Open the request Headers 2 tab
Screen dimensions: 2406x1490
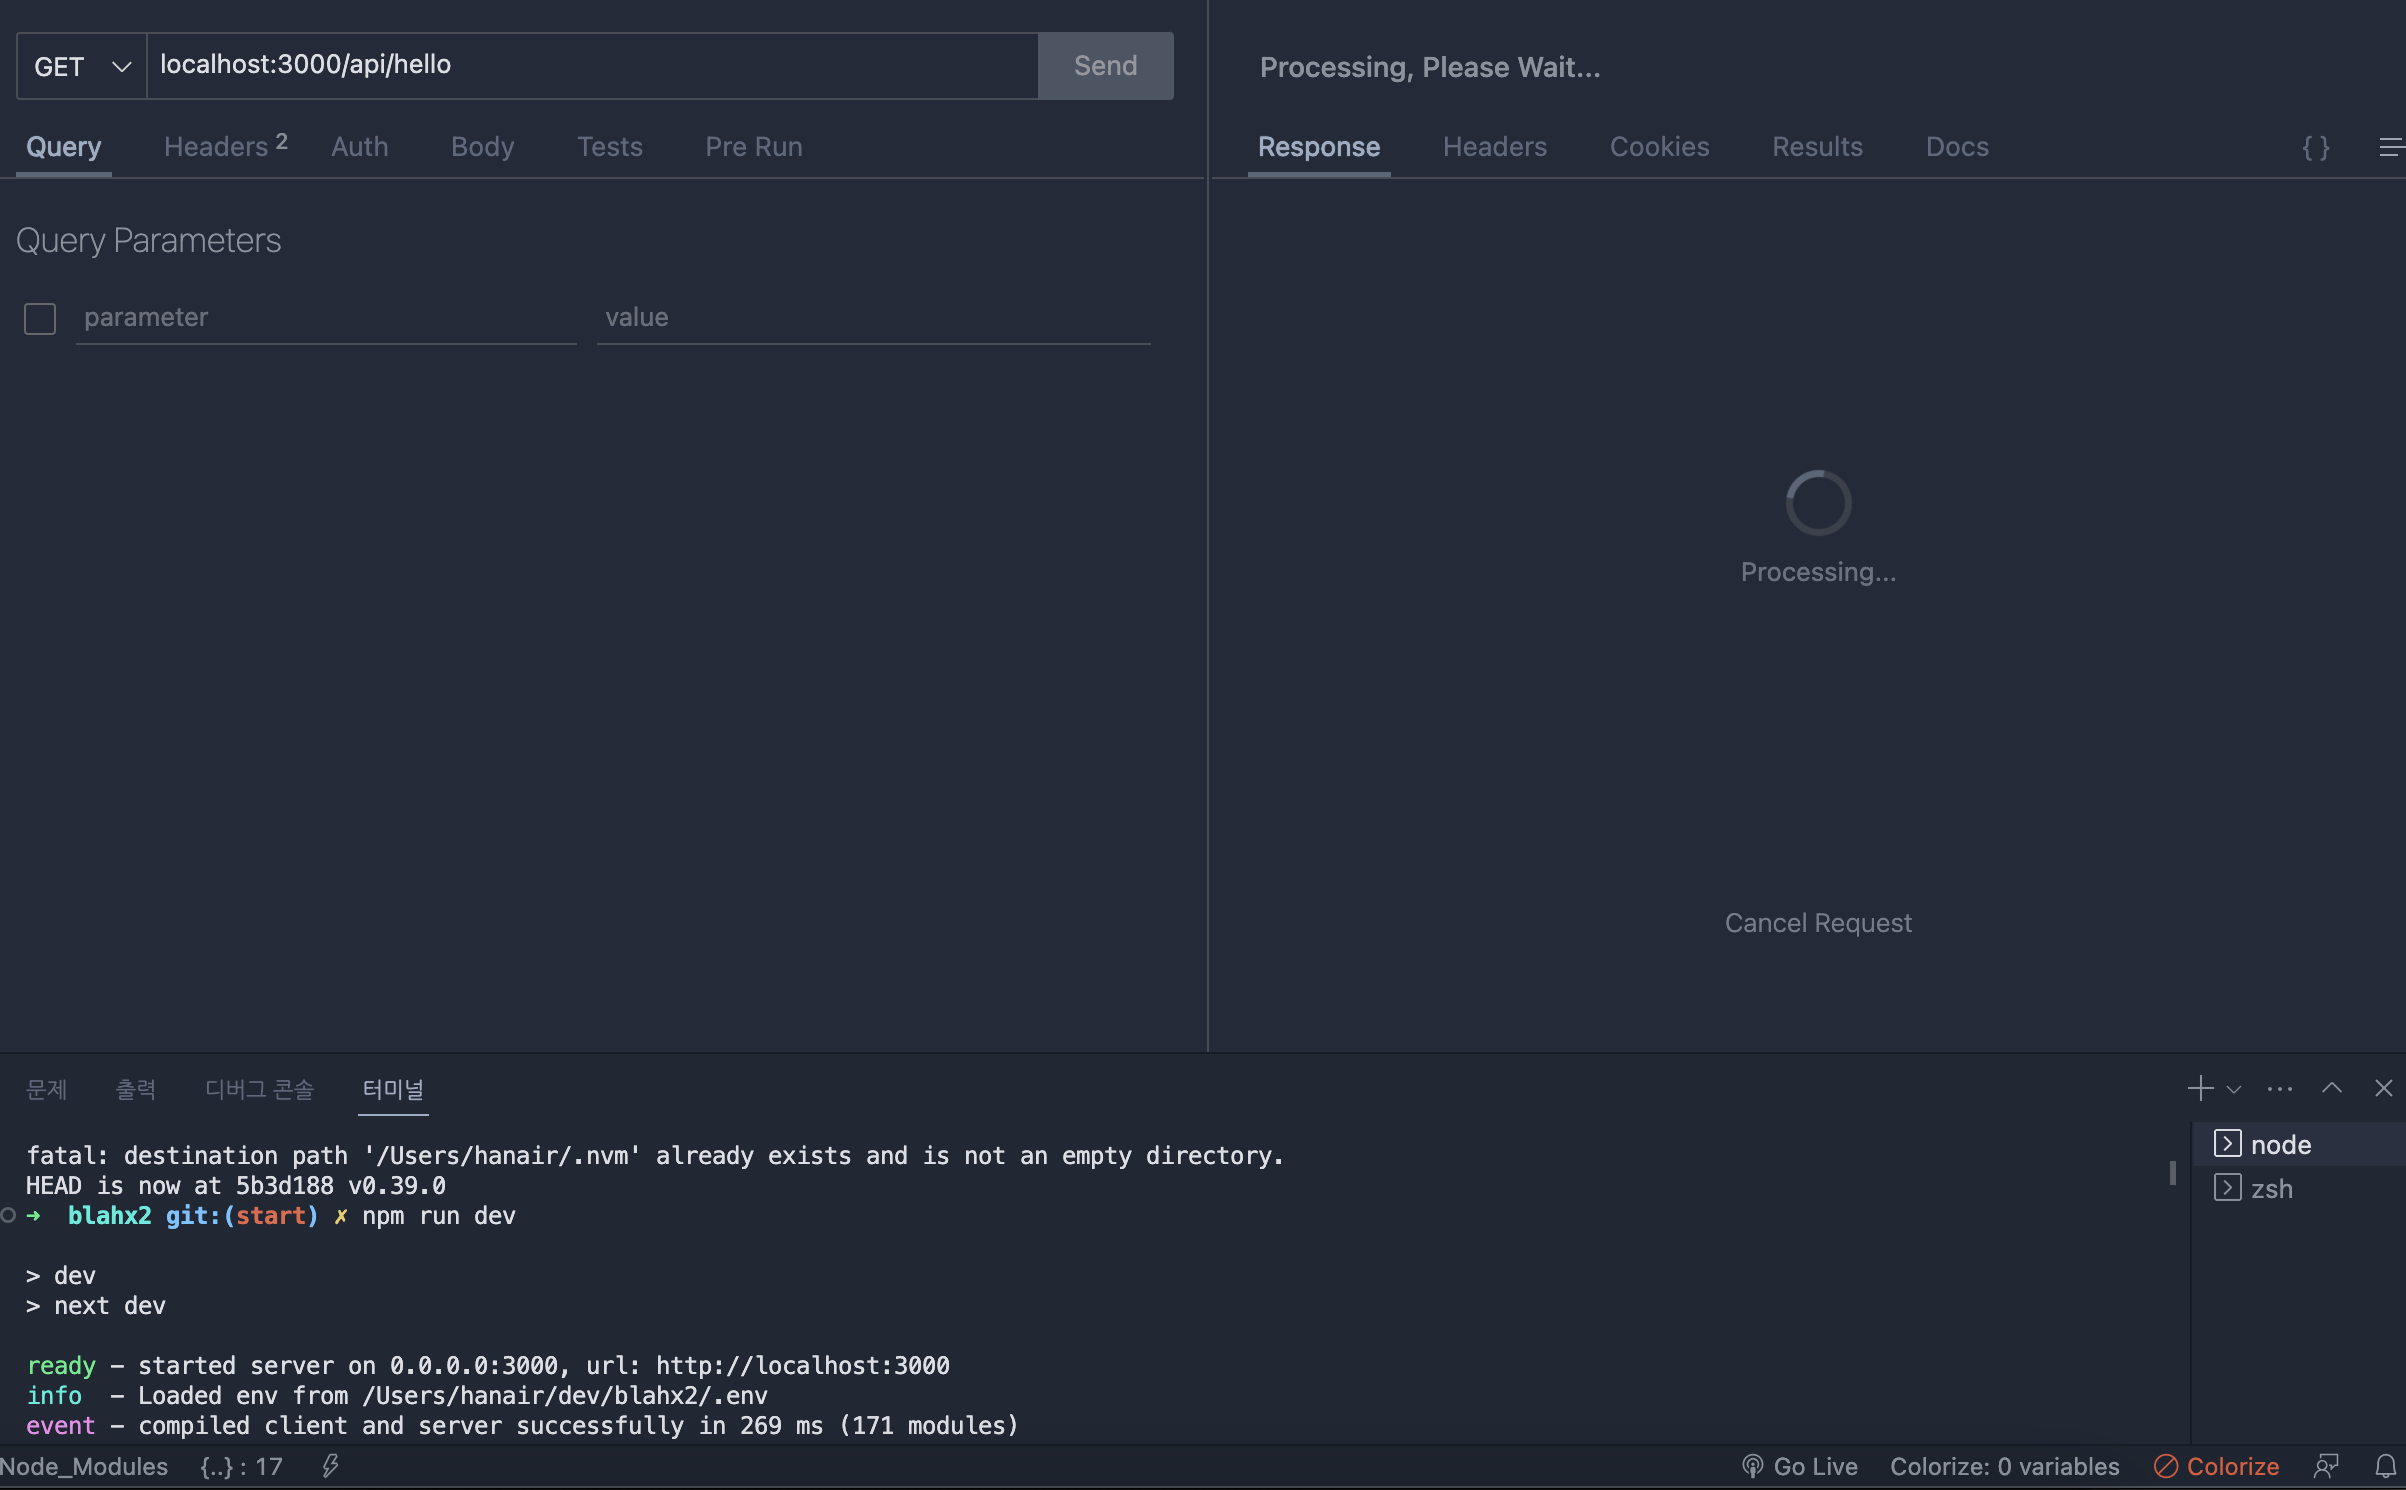coord(226,147)
